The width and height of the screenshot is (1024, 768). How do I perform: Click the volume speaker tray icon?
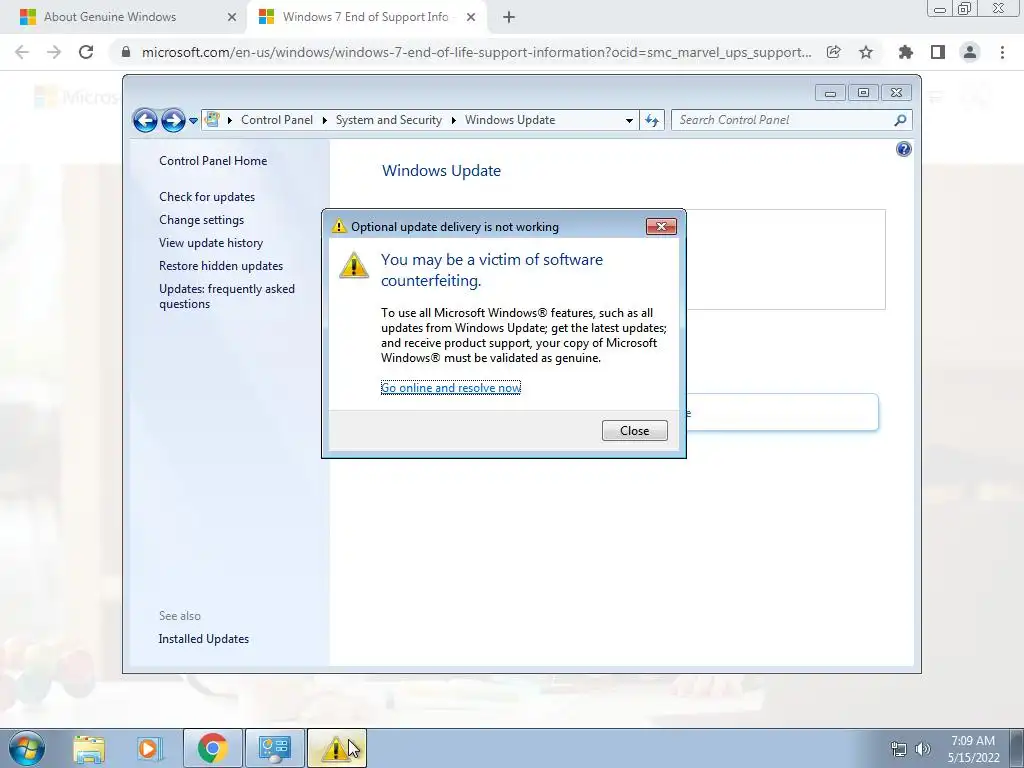click(x=923, y=749)
